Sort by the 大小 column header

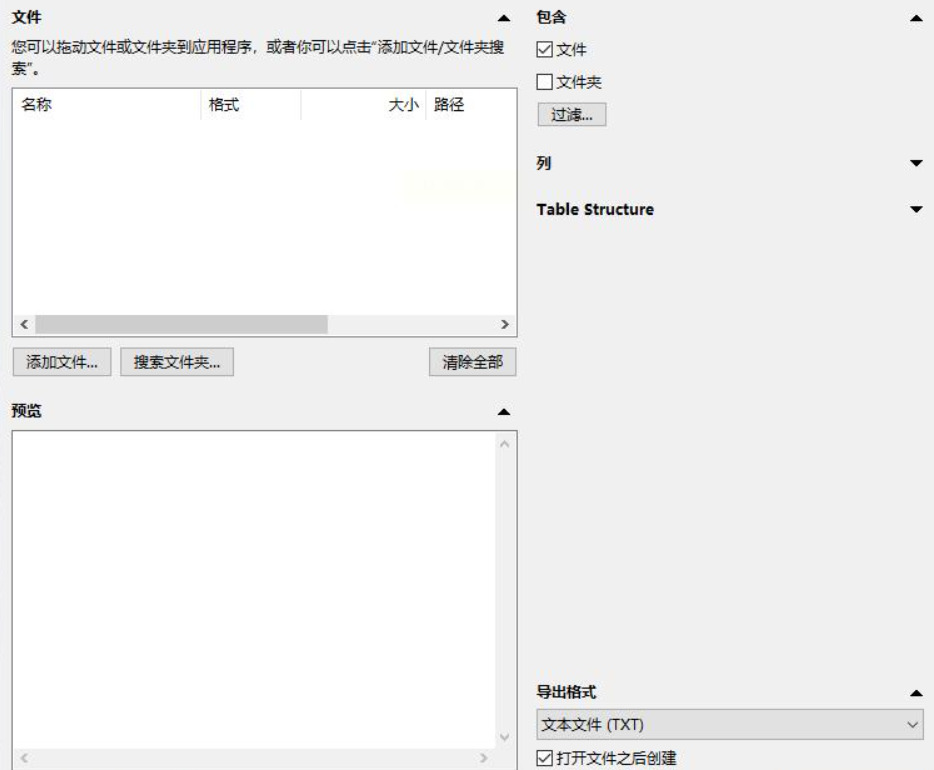click(x=363, y=105)
